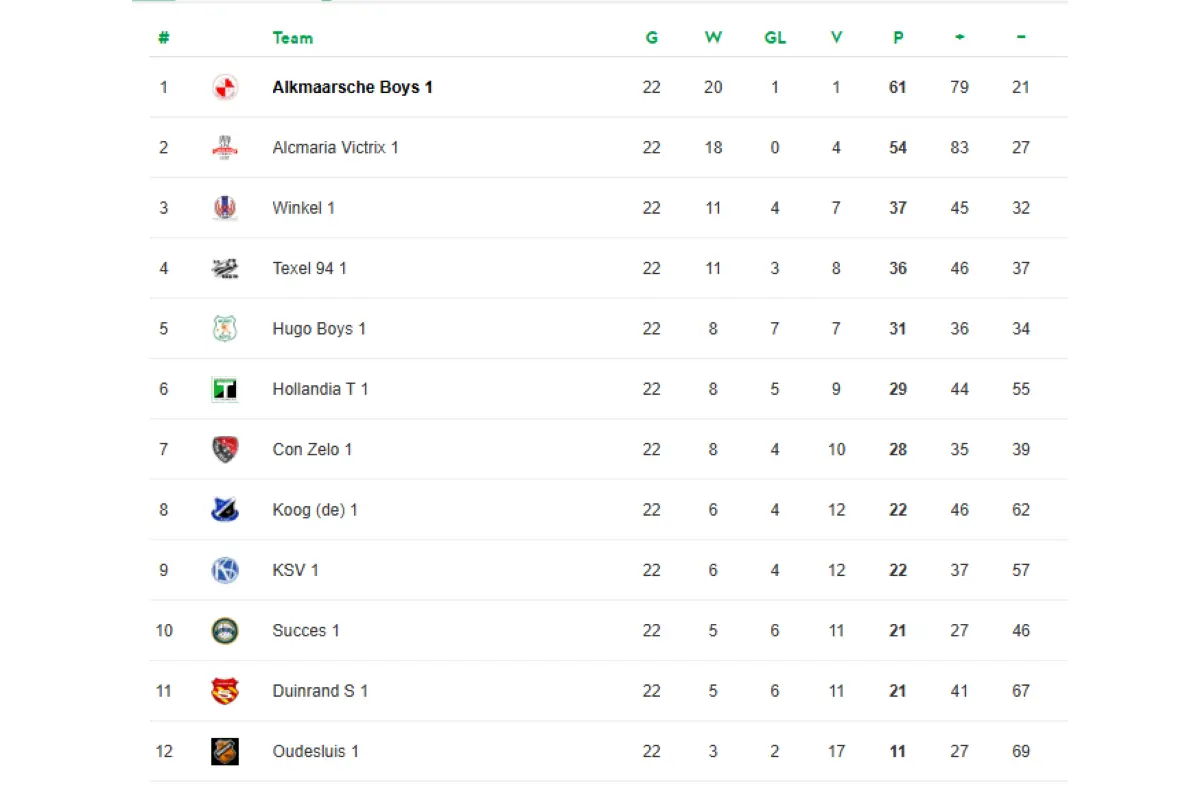Sort table by the Team column header

pos(293,37)
